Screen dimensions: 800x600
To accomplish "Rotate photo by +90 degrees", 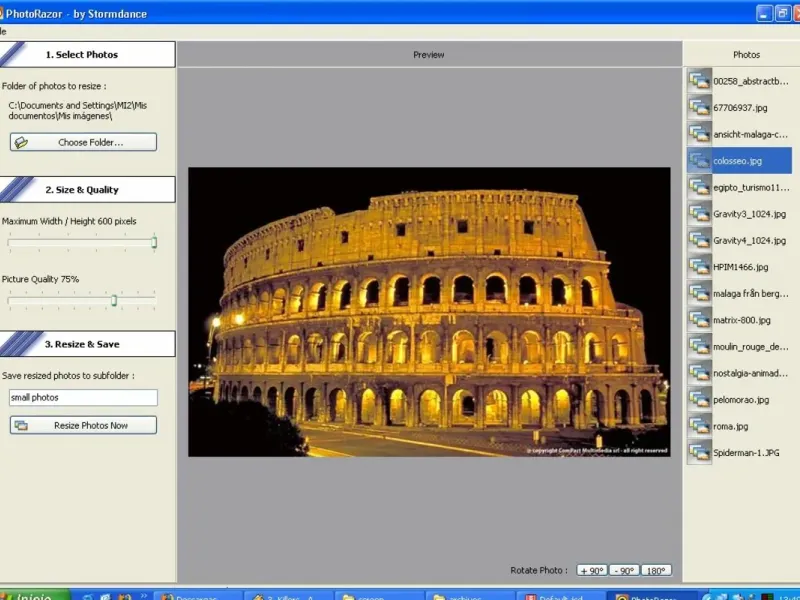I will click(591, 571).
